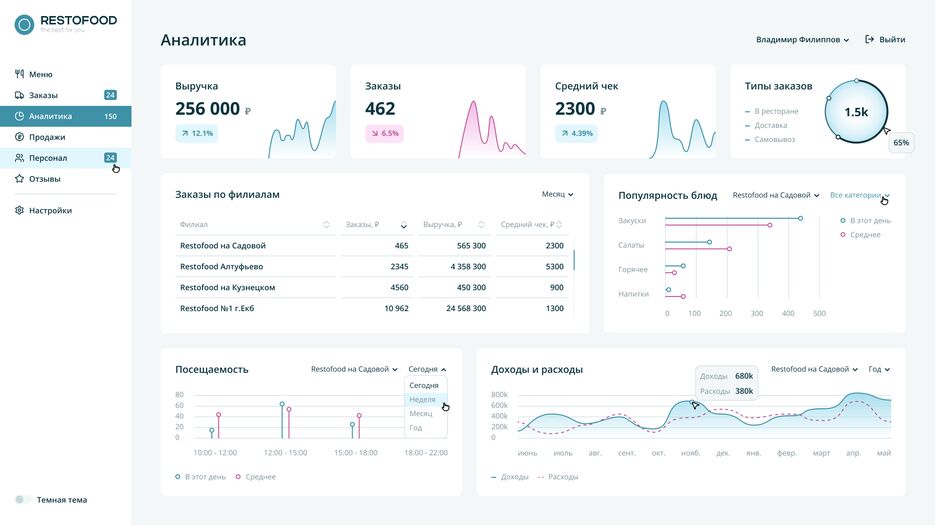This screenshot has width=935, height=525.
Task: Open the Restofood на Садовой table row
Action: pos(372,245)
